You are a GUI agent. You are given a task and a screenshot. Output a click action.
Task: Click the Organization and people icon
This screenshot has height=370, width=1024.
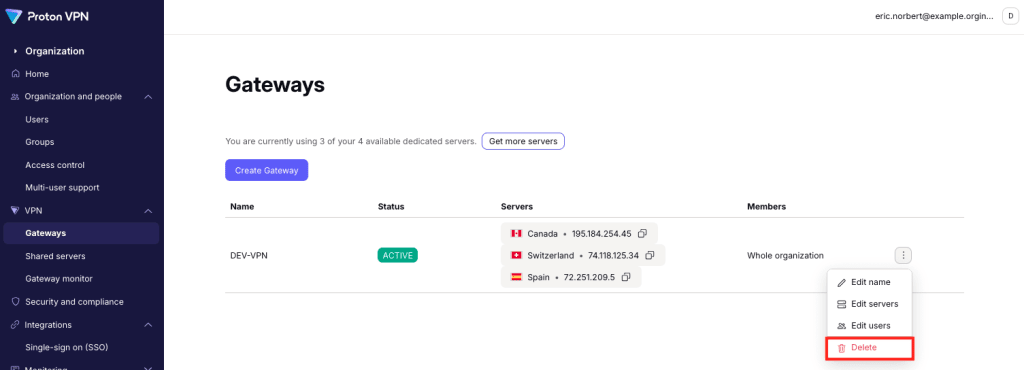(x=15, y=97)
